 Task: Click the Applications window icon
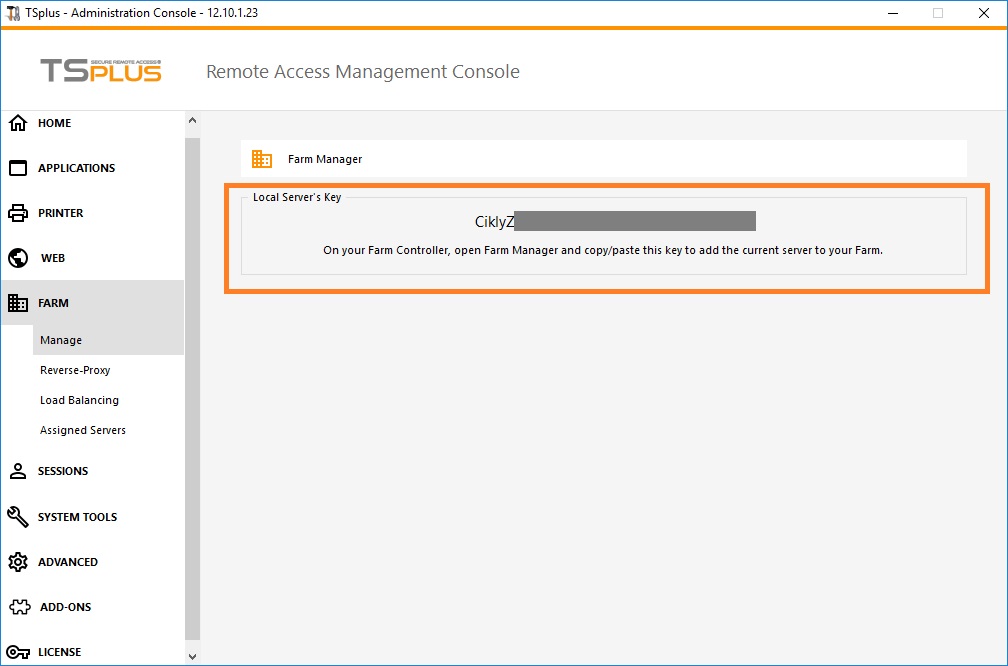(18, 168)
